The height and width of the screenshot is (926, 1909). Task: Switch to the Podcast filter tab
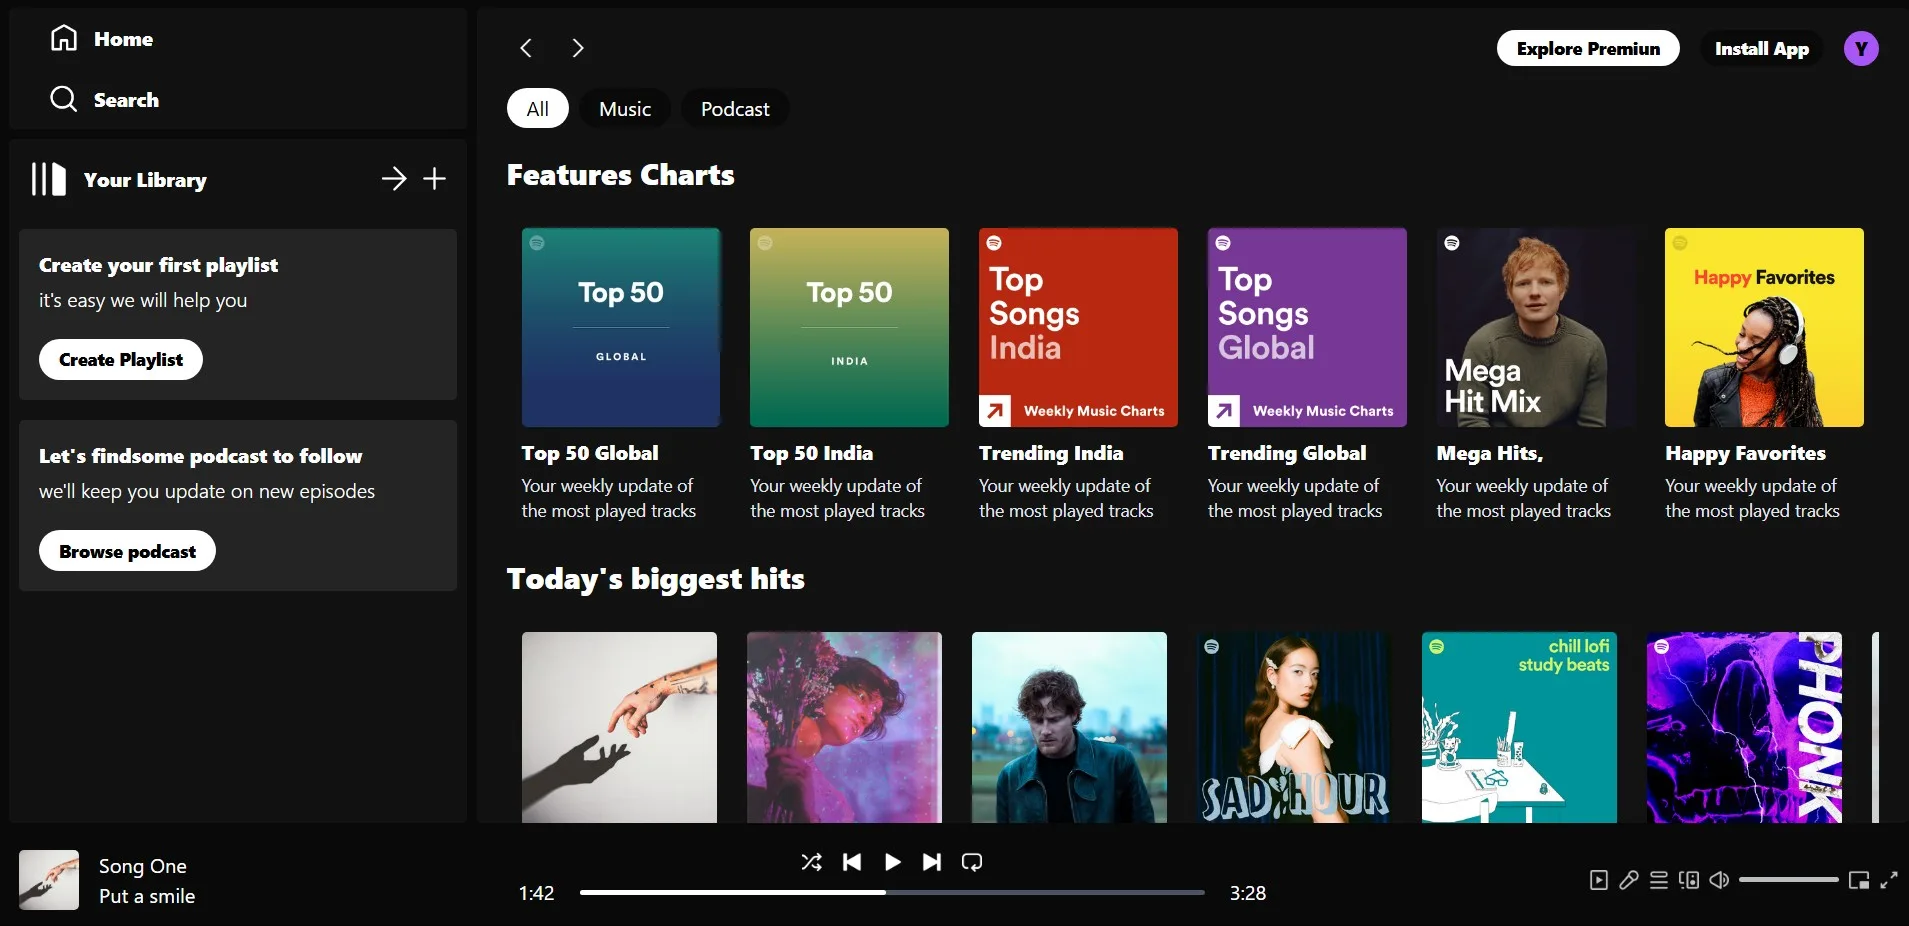click(735, 108)
